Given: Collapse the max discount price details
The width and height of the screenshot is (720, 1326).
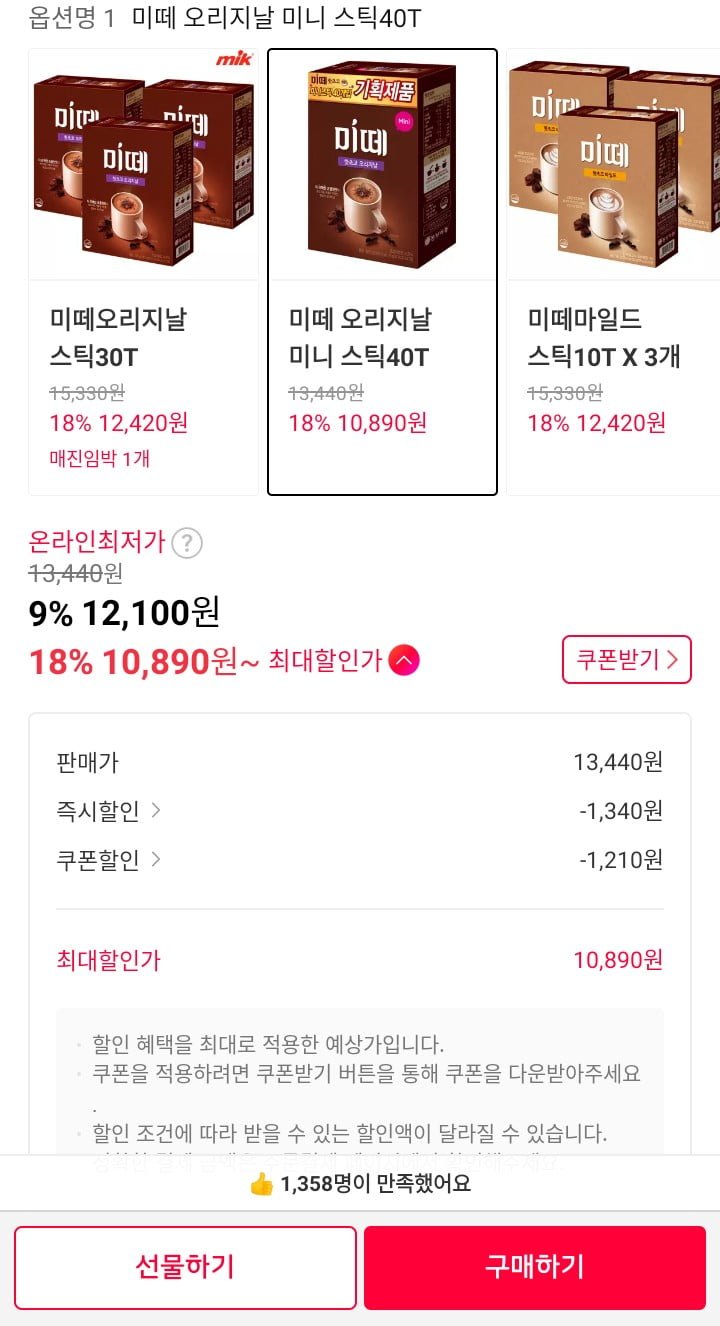Looking at the screenshot, I should pos(404,661).
